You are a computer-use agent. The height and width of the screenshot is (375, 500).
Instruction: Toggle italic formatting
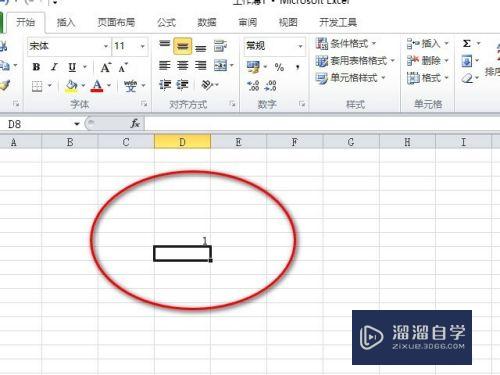[54, 67]
